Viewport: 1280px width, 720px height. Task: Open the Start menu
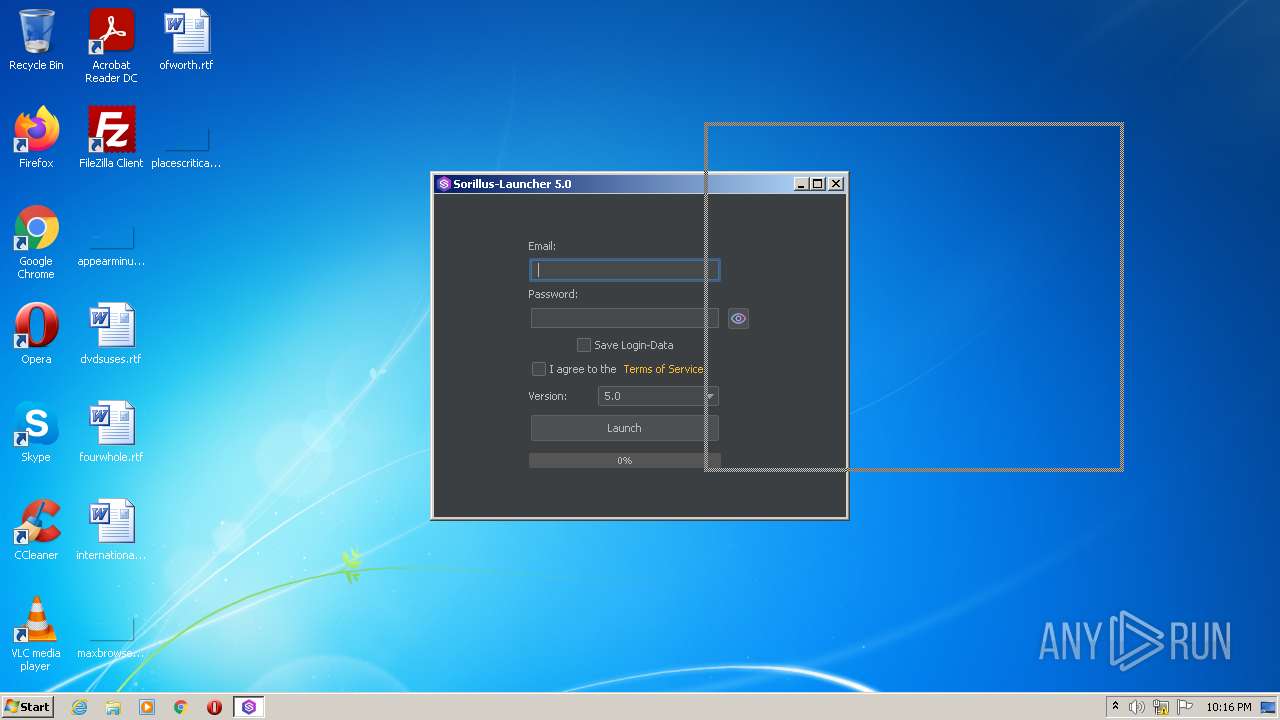pyautogui.click(x=28, y=707)
